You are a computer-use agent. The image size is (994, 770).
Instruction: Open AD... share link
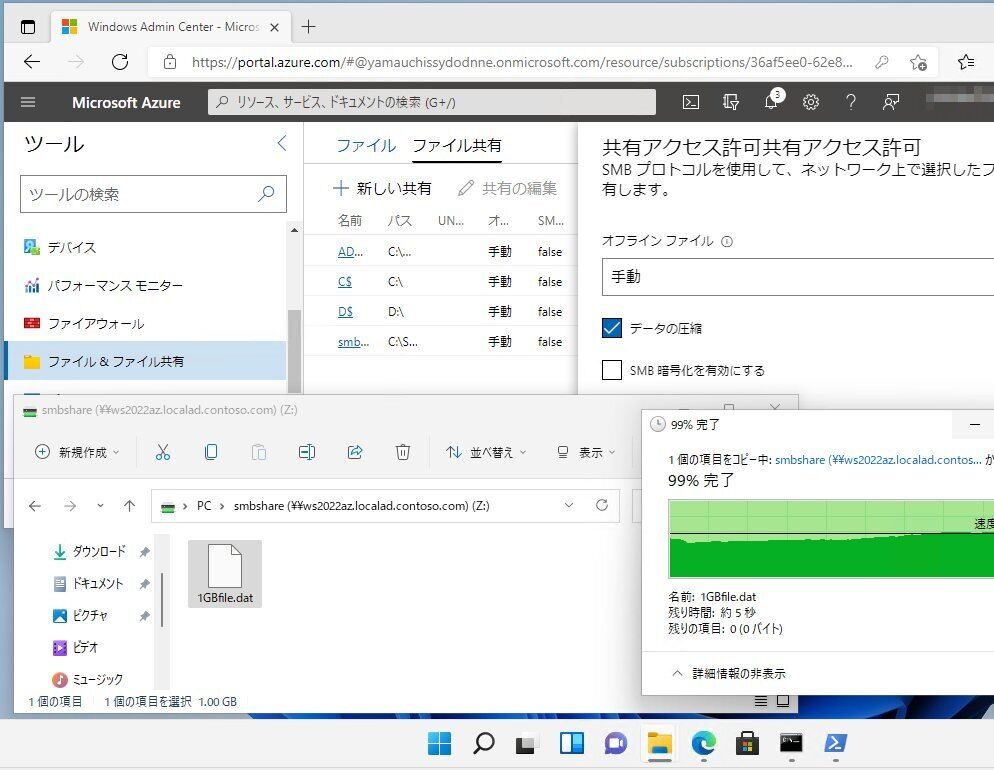coord(350,252)
